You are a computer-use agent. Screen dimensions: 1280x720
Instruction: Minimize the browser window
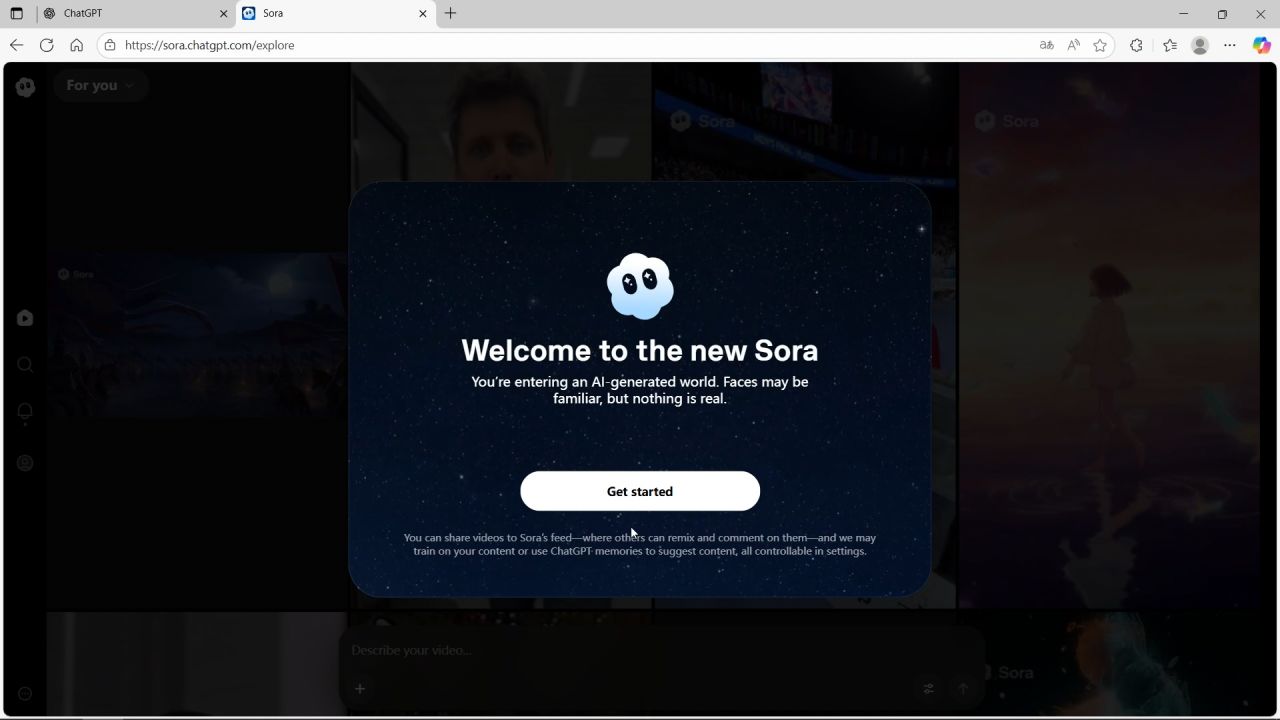tap(1184, 14)
